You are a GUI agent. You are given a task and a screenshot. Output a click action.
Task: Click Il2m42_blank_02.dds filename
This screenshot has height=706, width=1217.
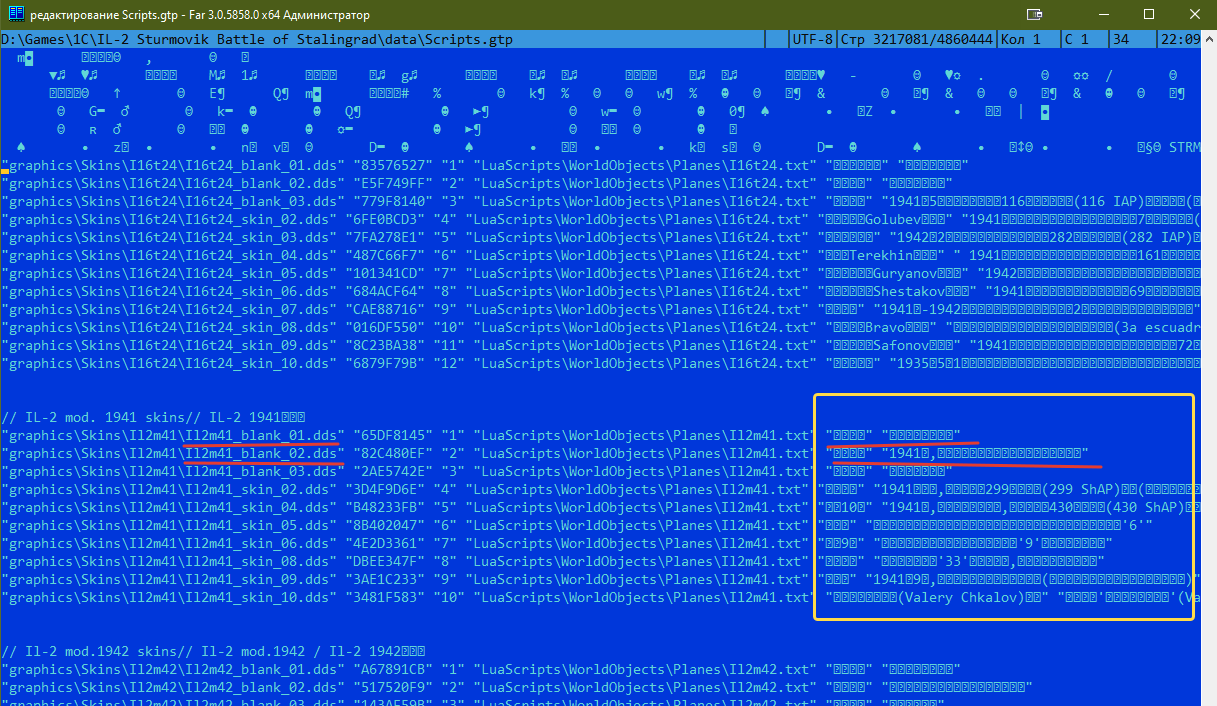tap(261, 687)
